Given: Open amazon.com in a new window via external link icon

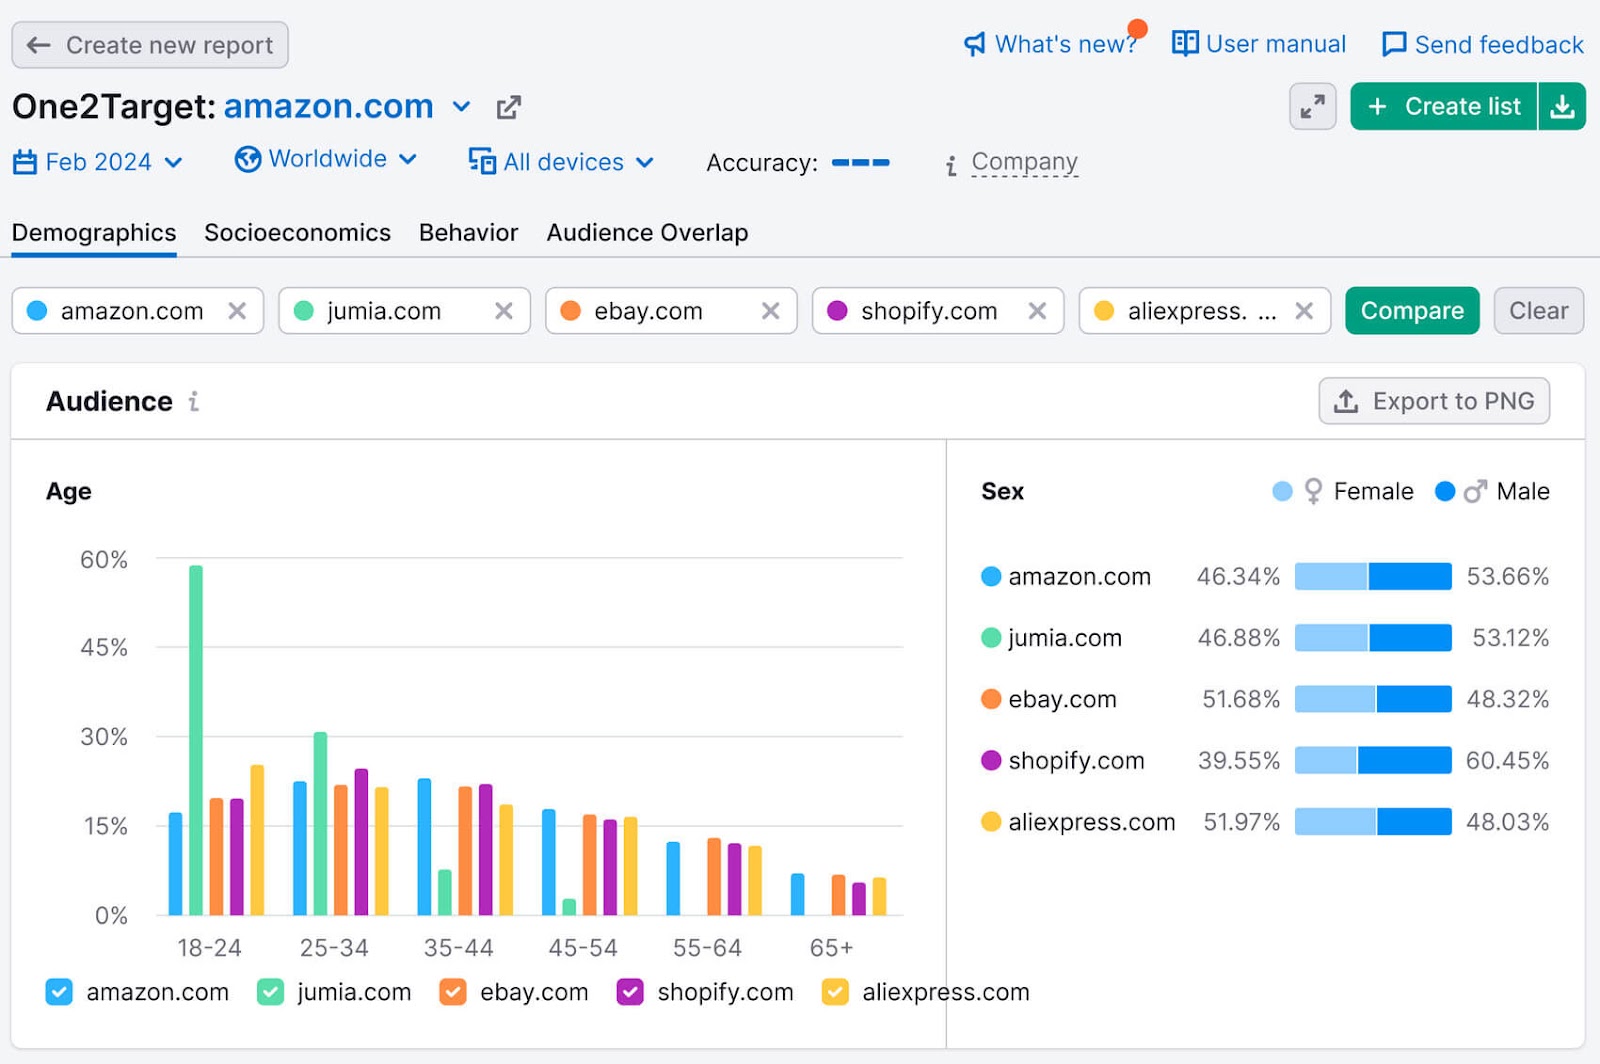Looking at the screenshot, I should (x=510, y=106).
